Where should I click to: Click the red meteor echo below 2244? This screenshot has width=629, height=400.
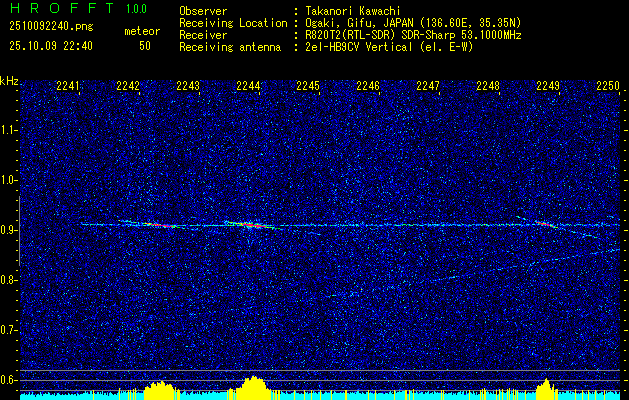pos(252,226)
